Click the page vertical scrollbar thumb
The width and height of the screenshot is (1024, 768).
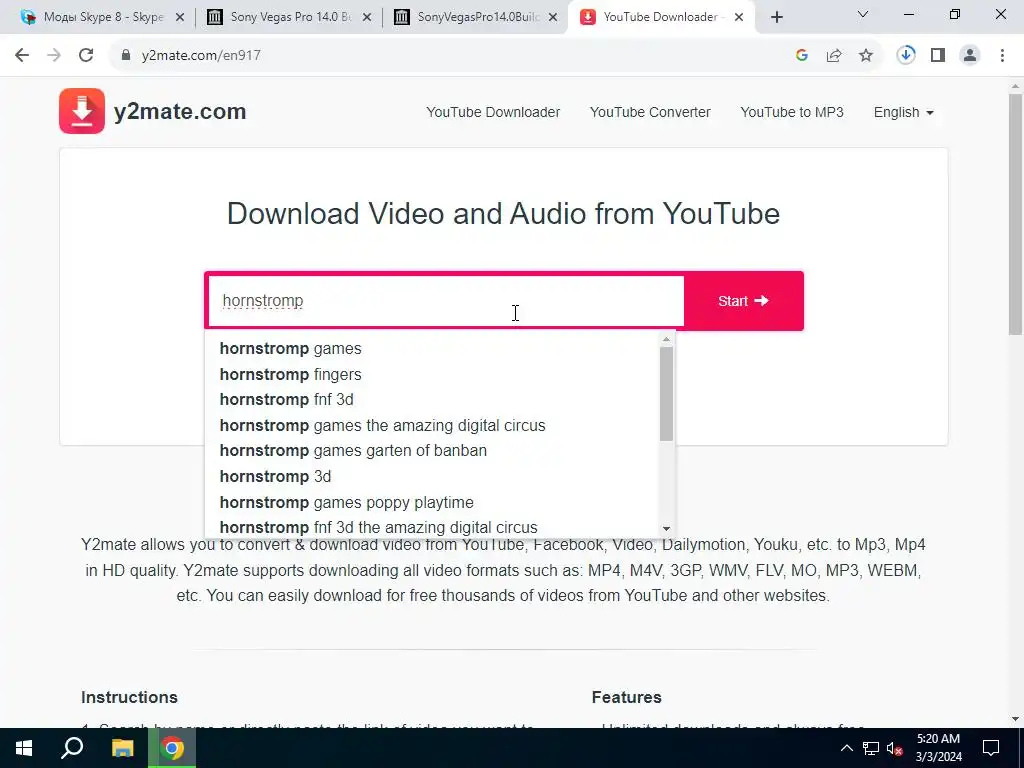point(1016,216)
